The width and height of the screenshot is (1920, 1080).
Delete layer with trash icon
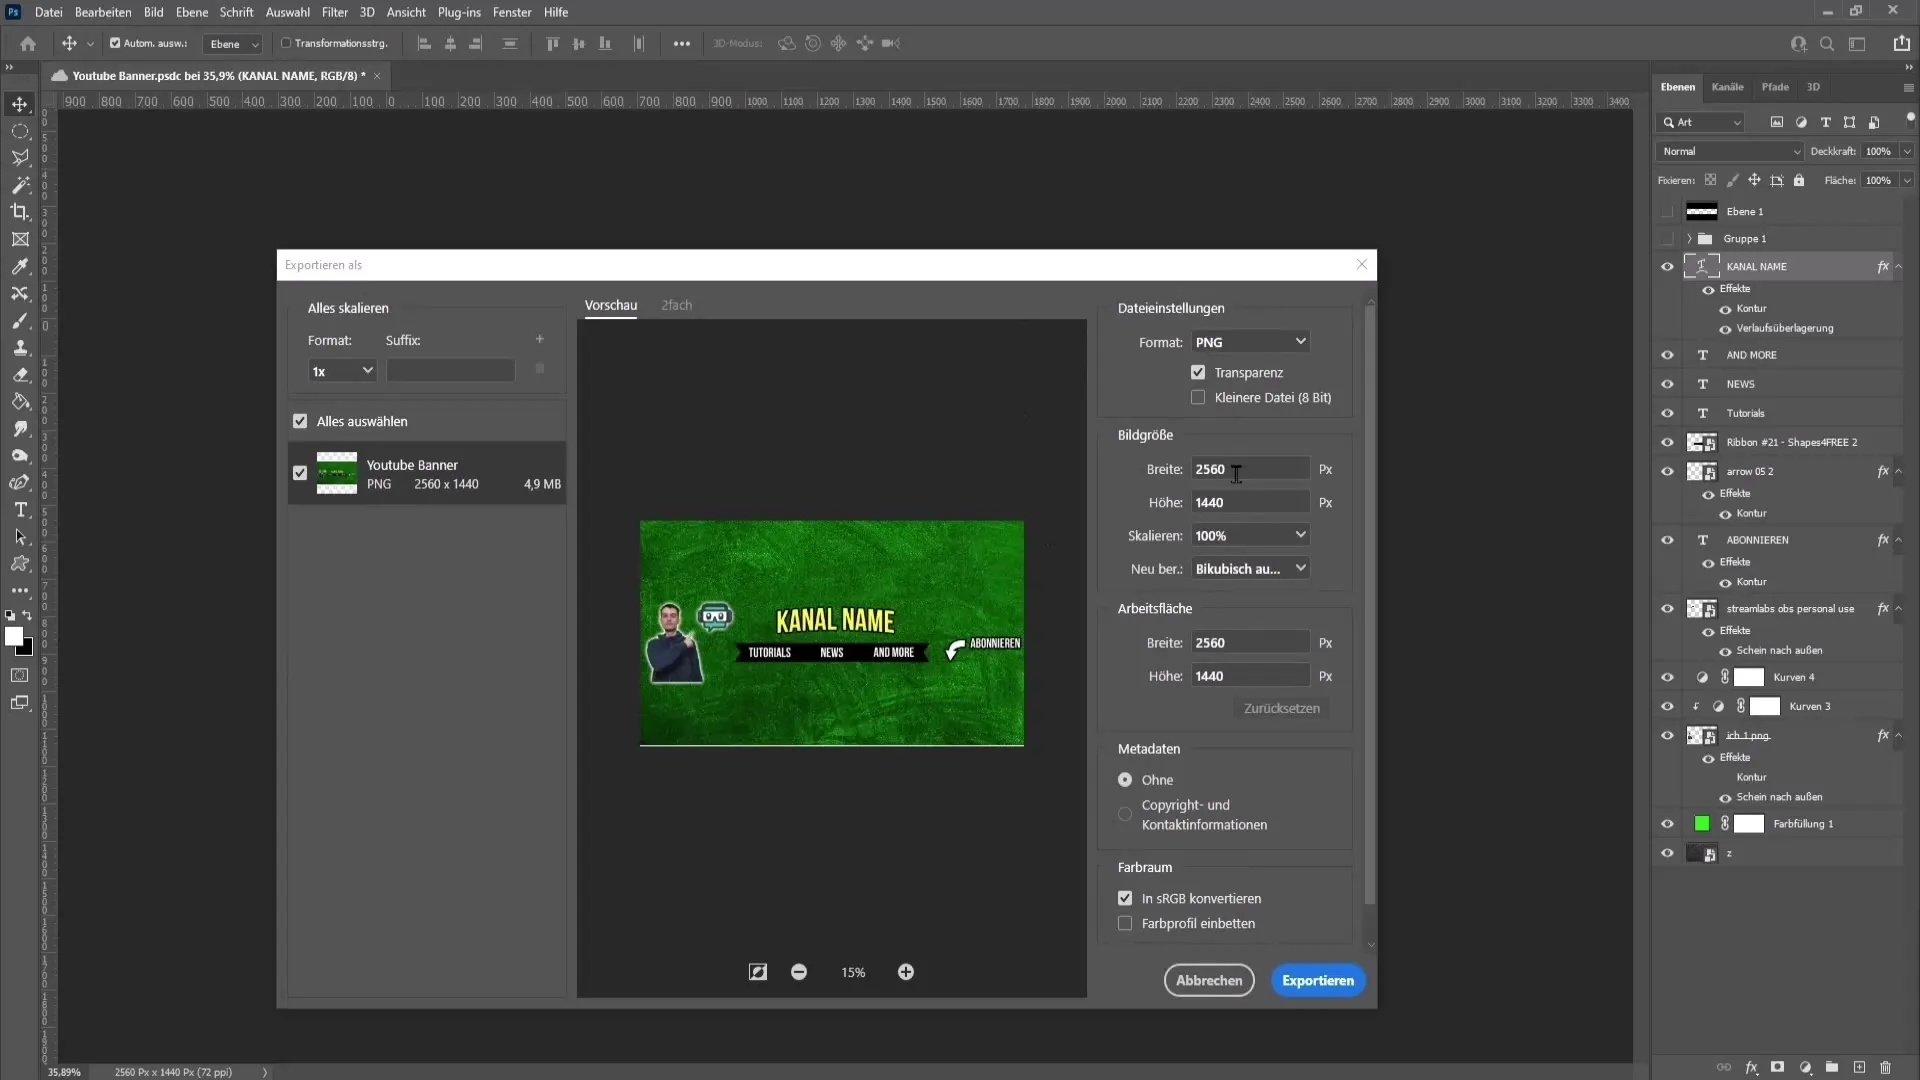(1886, 1067)
